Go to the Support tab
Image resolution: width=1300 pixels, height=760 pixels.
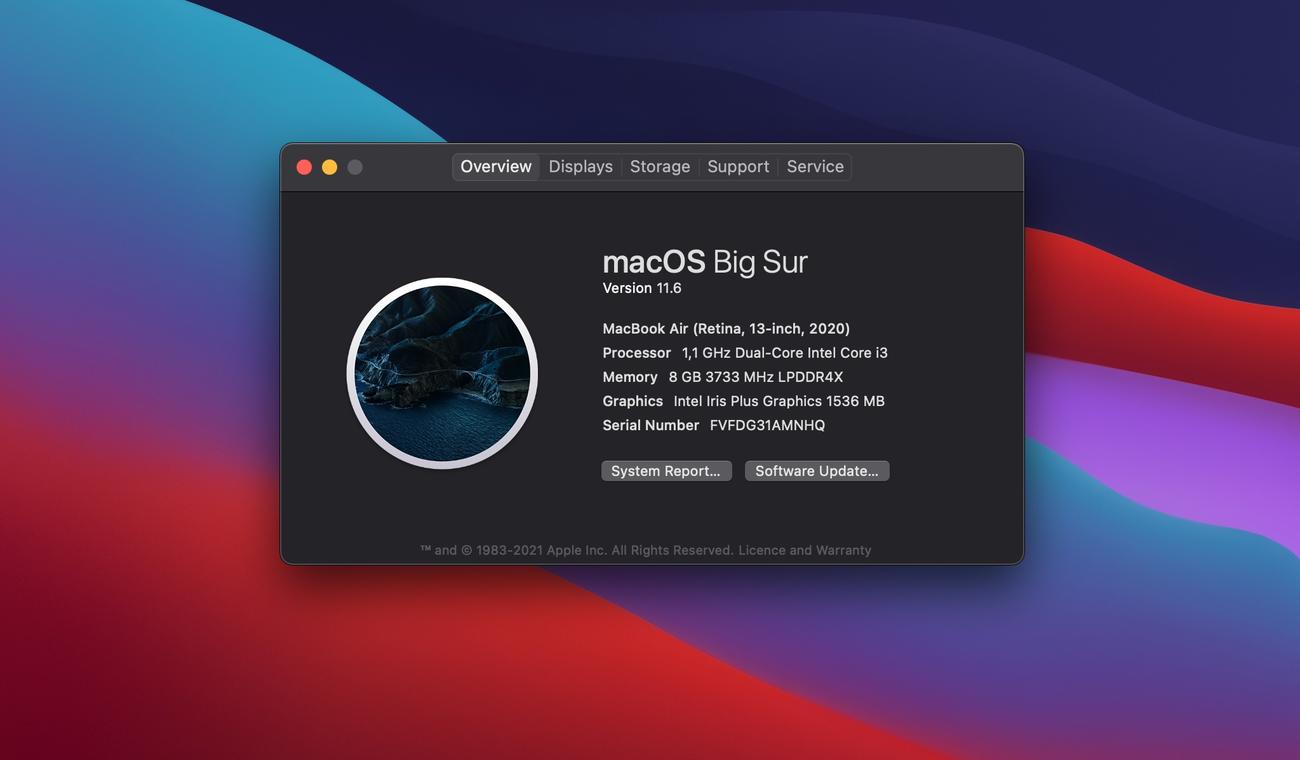click(738, 167)
